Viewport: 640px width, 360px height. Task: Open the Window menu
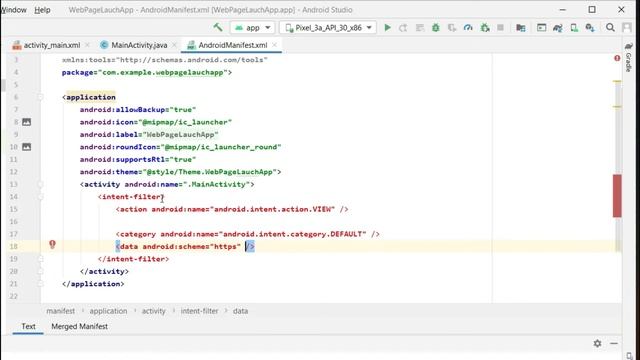pos(13,10)
